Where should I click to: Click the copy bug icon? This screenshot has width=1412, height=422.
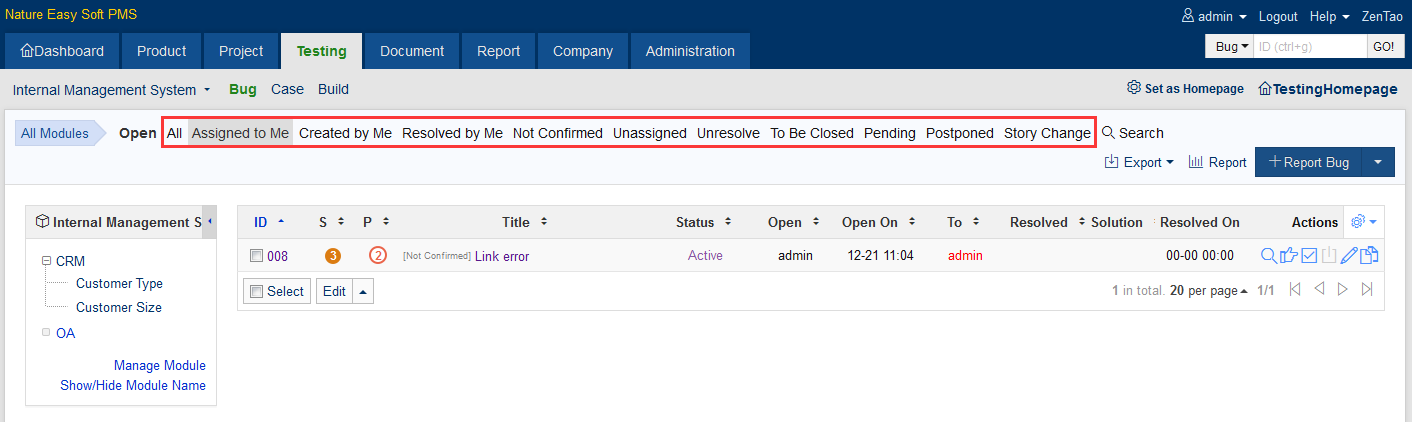tap(1369, 255)
